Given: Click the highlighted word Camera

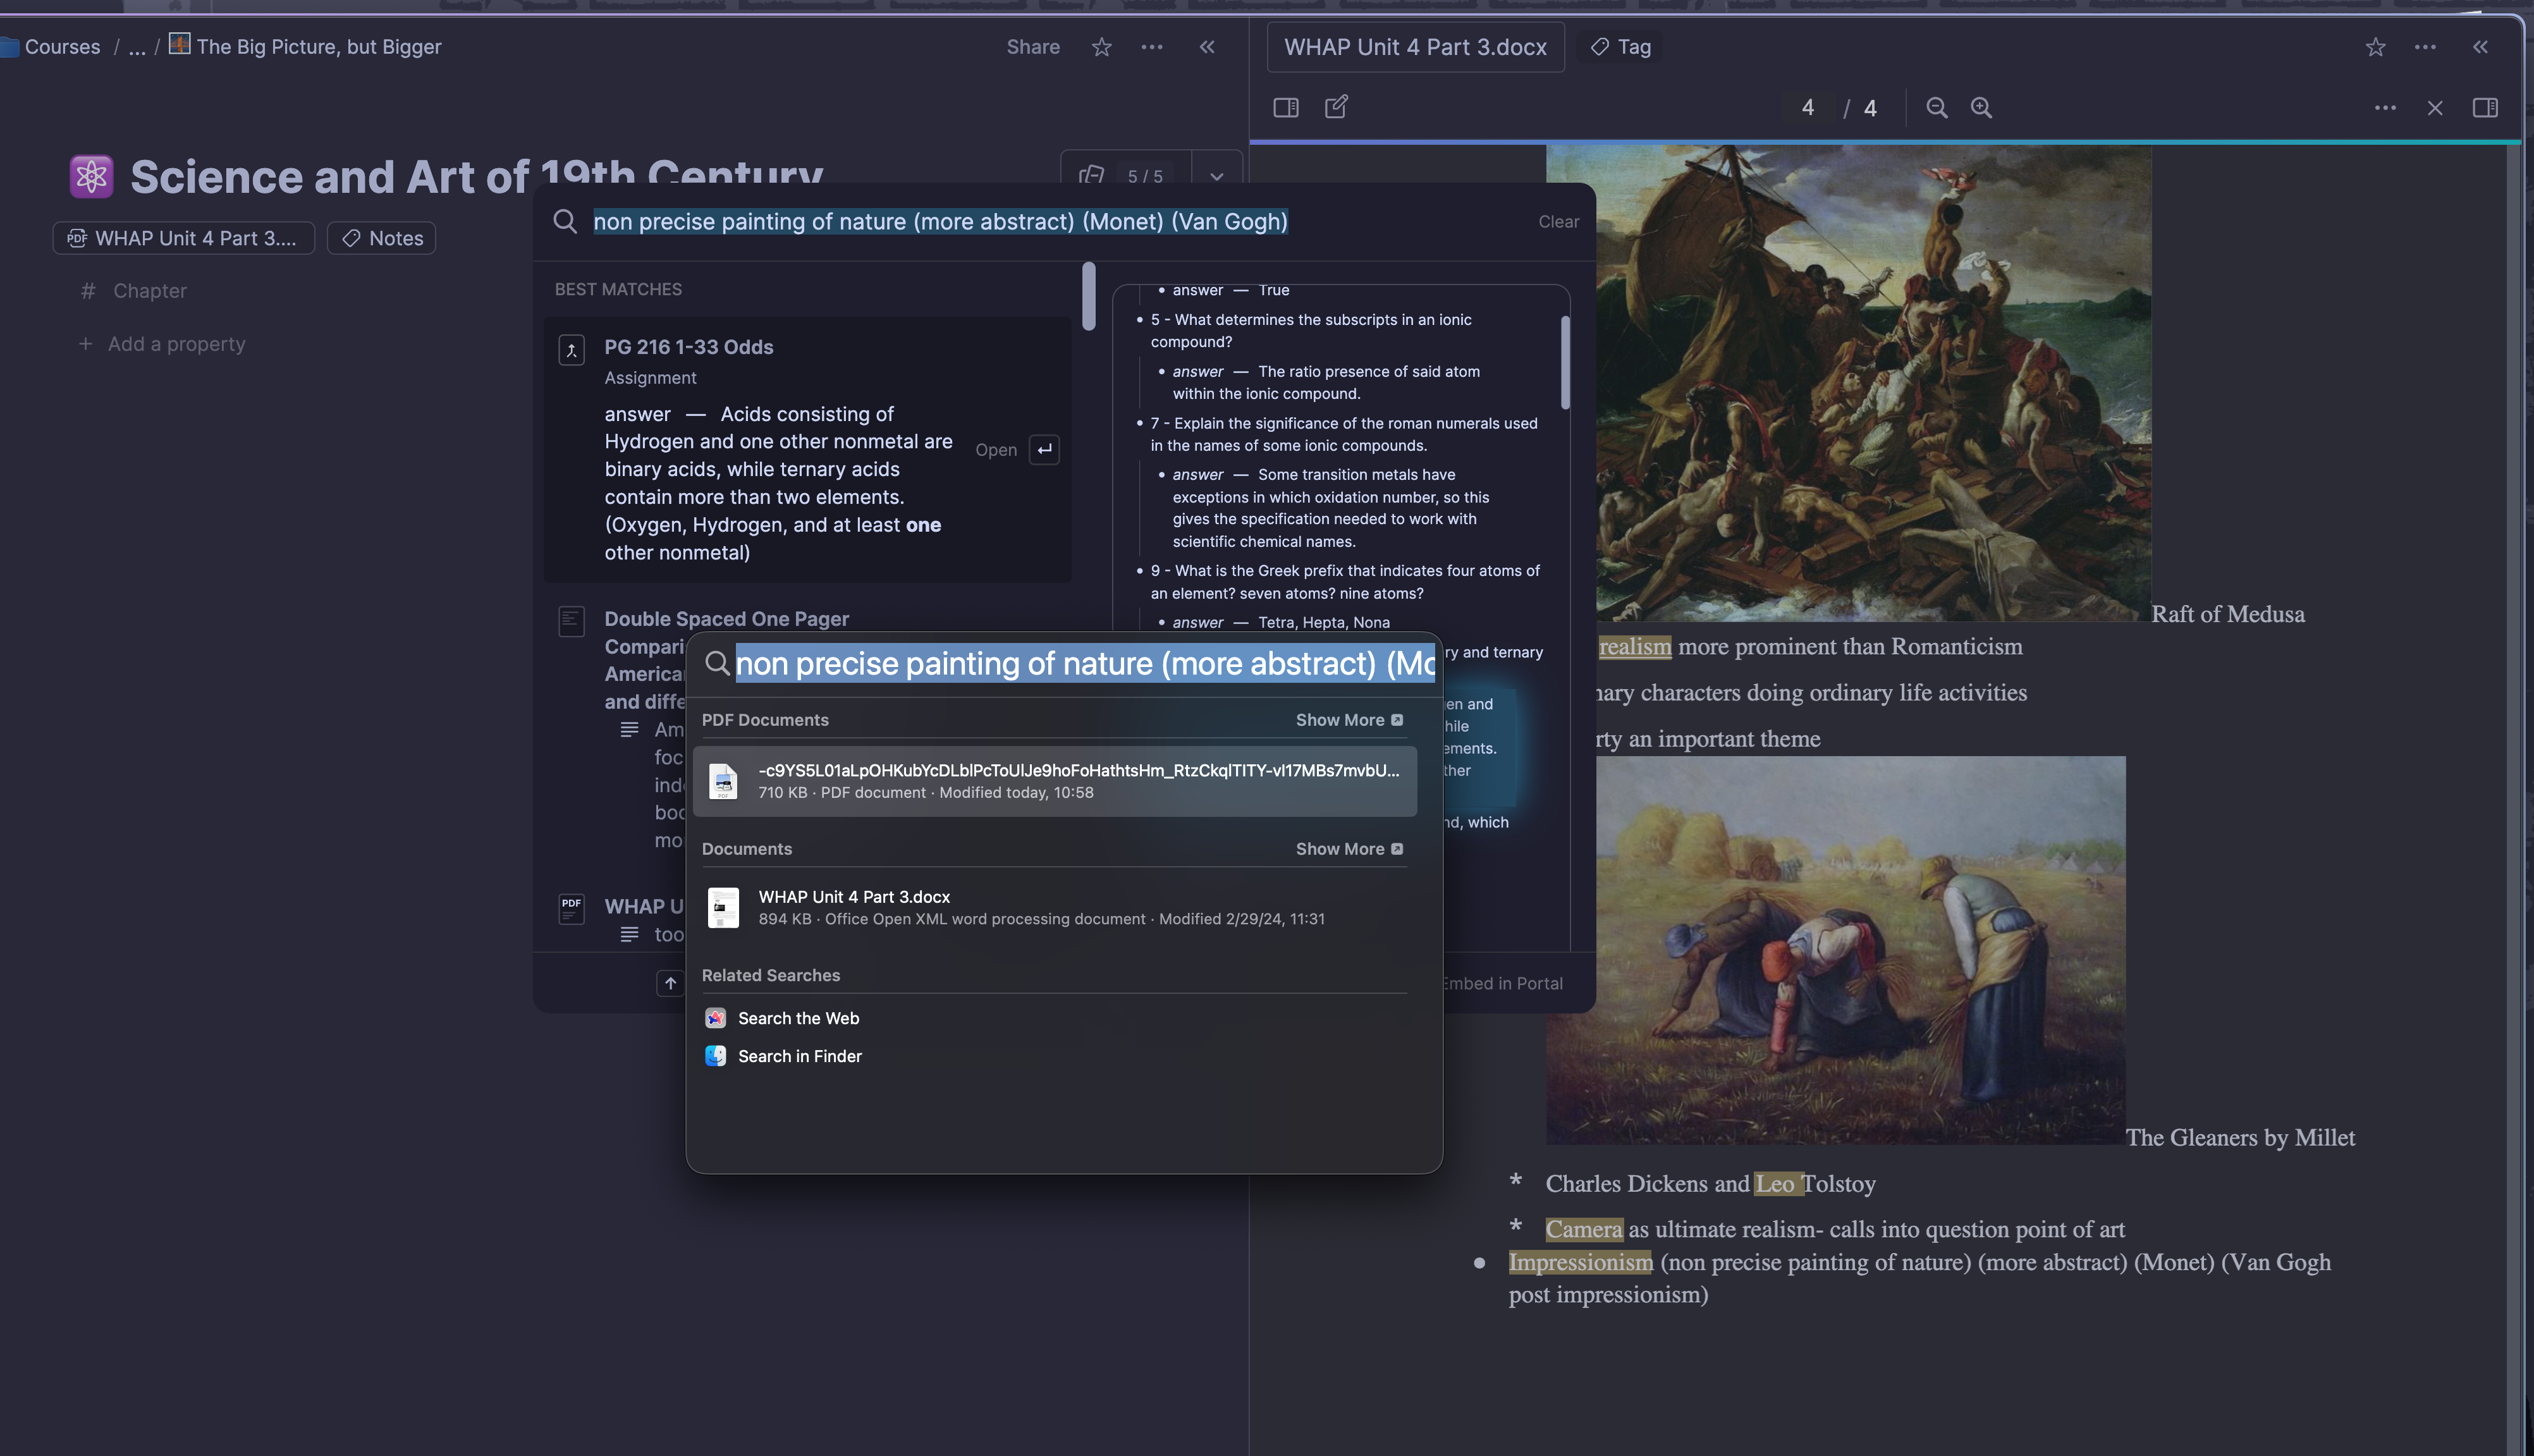Looking at the screenshot, I should pyautogui.click(x=1584, y=1229).
